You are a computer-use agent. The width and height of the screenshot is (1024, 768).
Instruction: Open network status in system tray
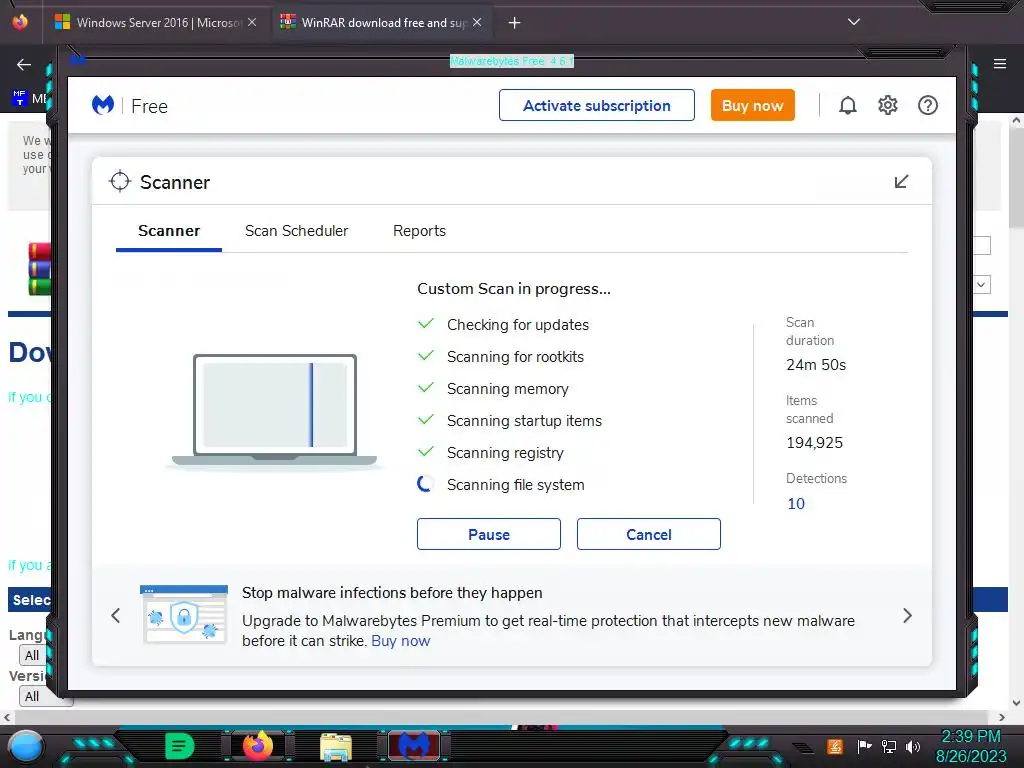tap(889, 746)
